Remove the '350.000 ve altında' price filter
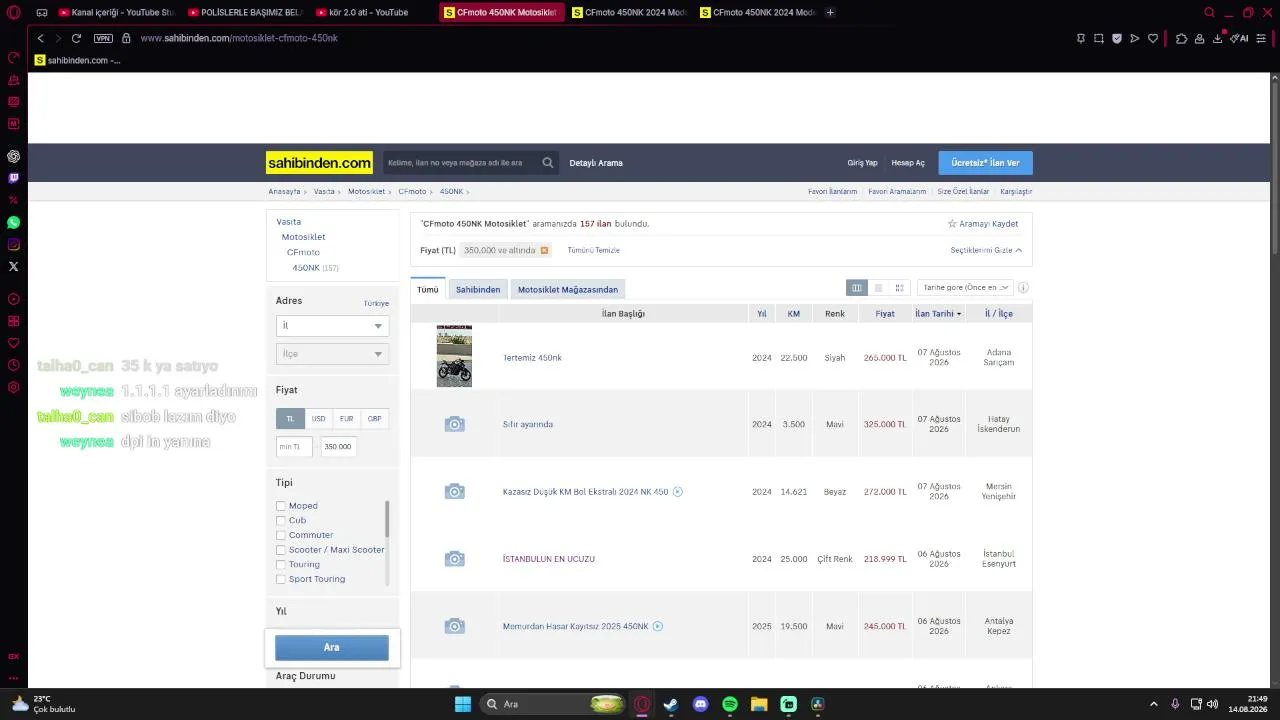 pyautogui.click(x=544, y=251)
